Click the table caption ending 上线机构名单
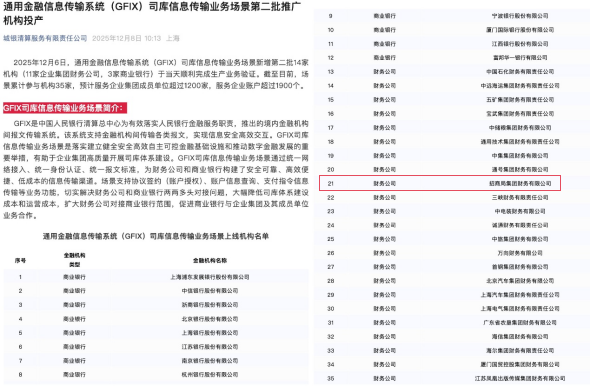 pyautogui.click(x=156, y=236)
